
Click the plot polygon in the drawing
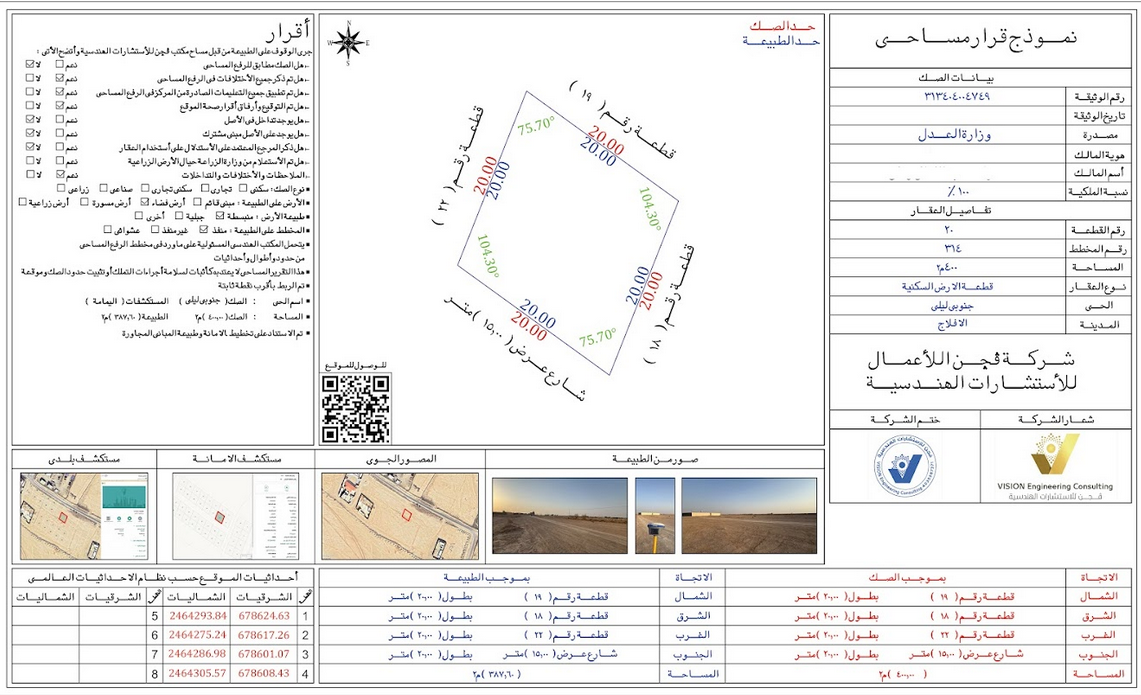pos(568,233)
